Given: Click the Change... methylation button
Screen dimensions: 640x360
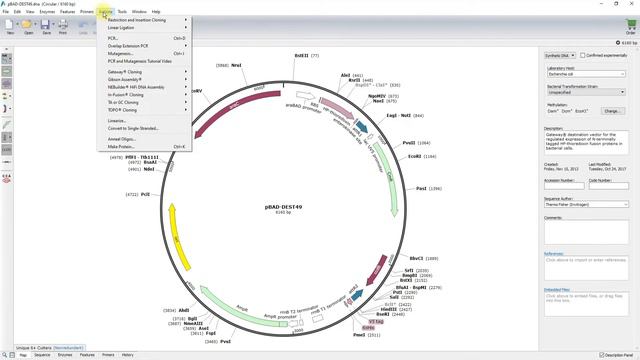Looking at the screenshot, I should pos(612,111).
